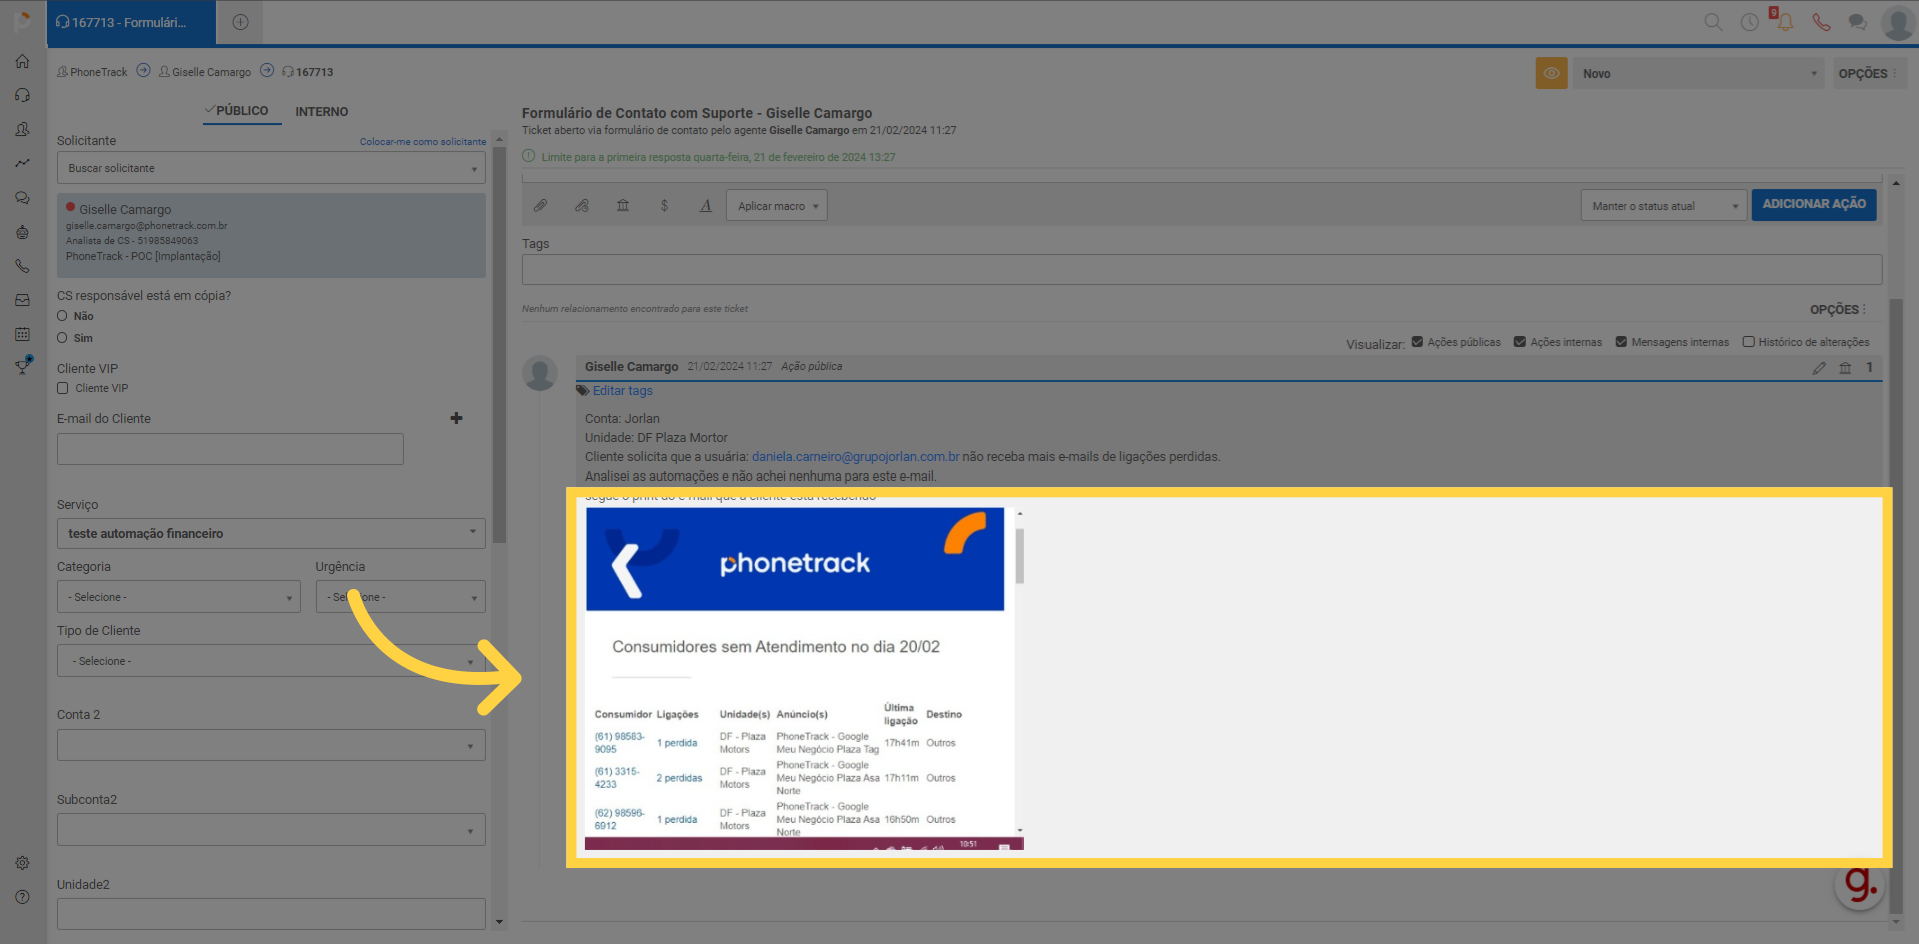The height and width of the screenshot is (944, 1919).
Task: Open the headset tickets icon in the sidebar
Action: point(22,95)
